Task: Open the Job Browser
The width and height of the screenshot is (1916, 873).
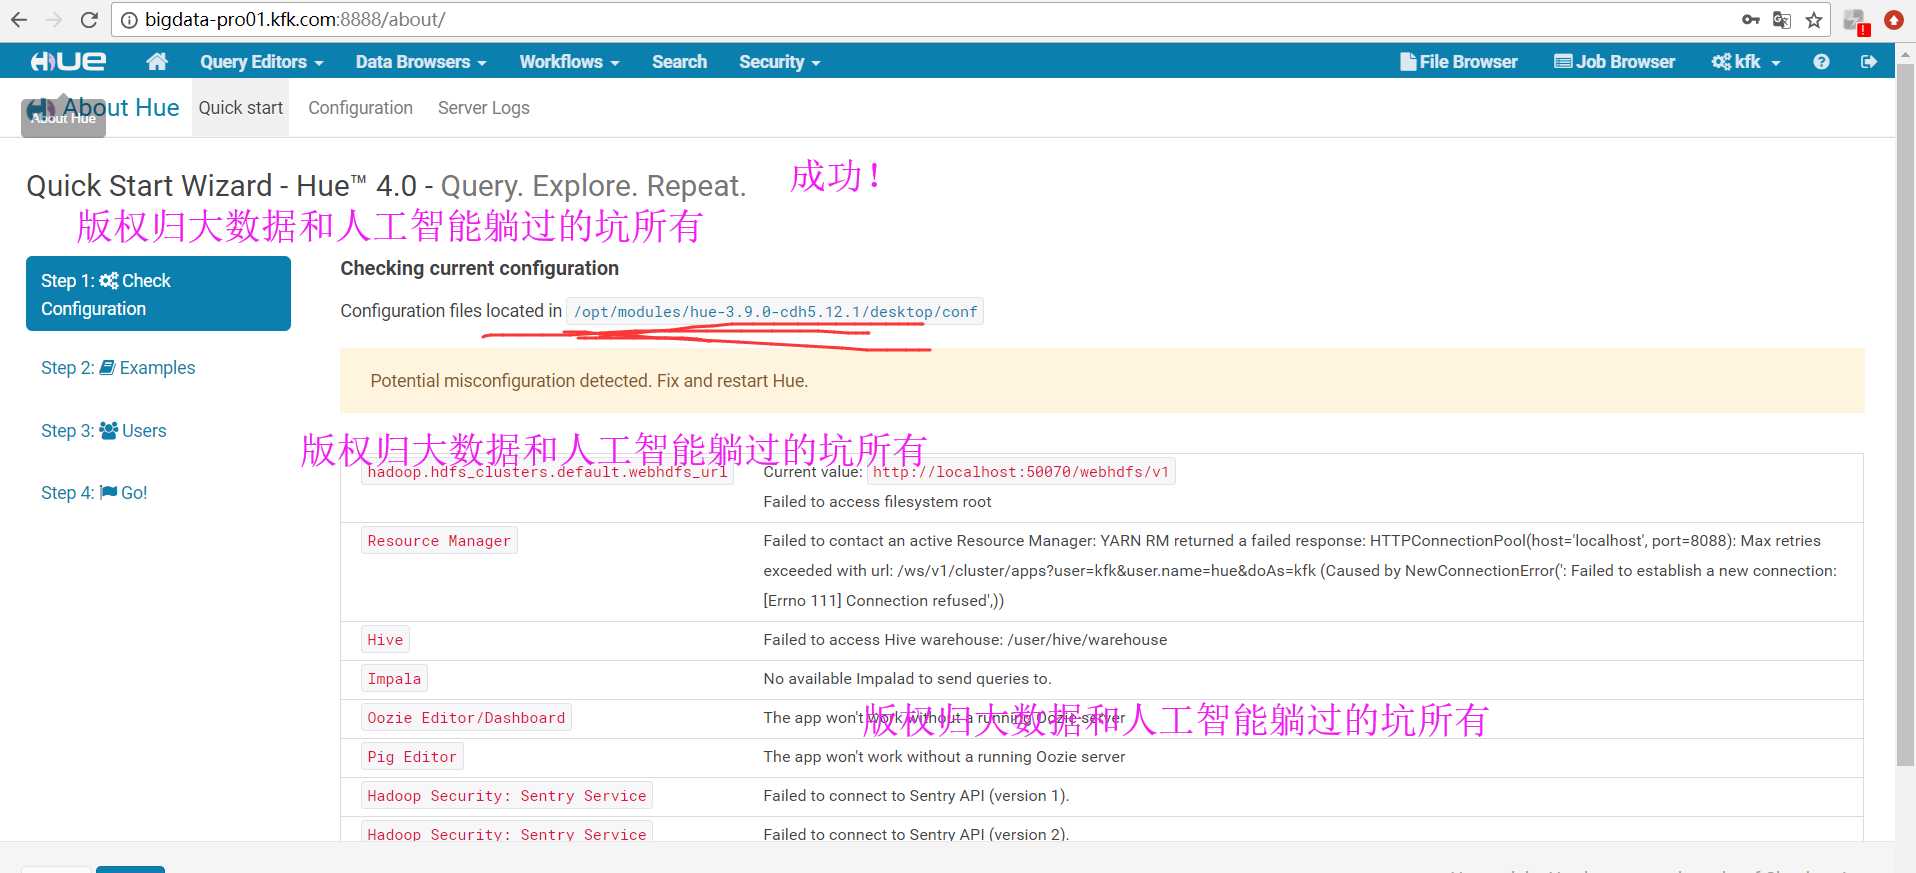Action: (x=1615, y=62)
